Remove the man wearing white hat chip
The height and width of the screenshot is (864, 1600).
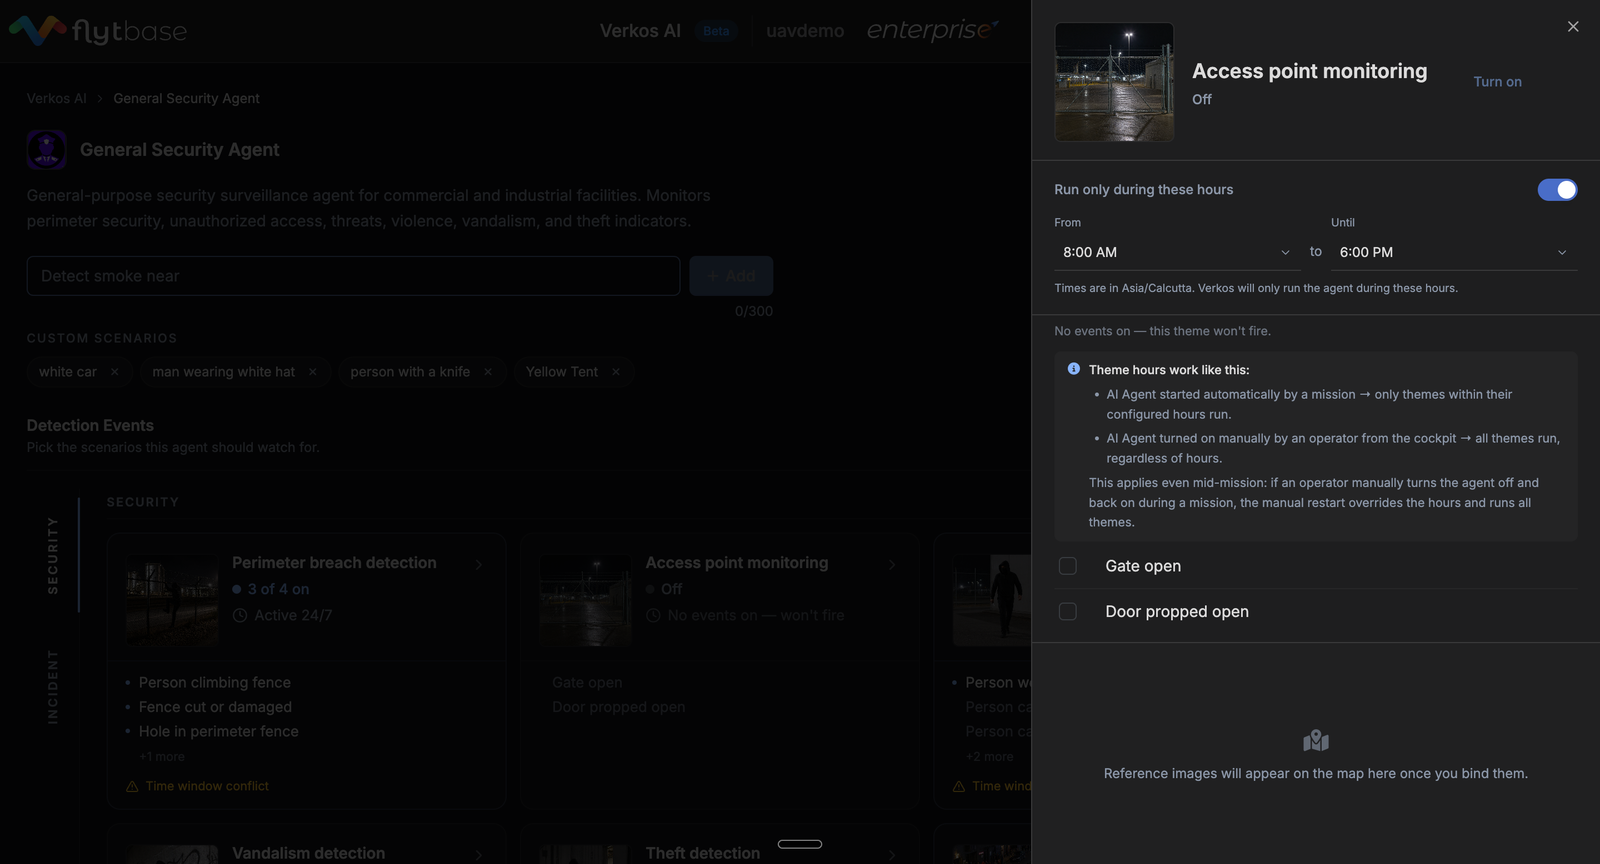pyautogui.click(x=312, y=372)
